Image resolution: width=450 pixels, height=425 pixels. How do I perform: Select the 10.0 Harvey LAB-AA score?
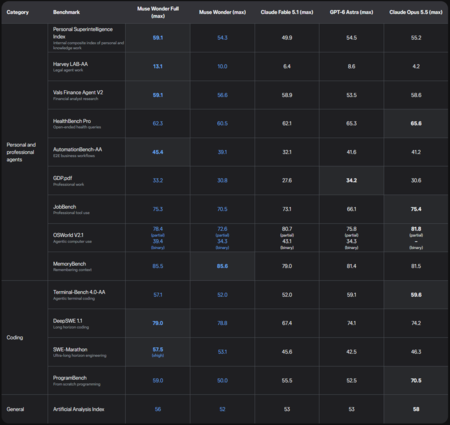(x=222, y=67)
